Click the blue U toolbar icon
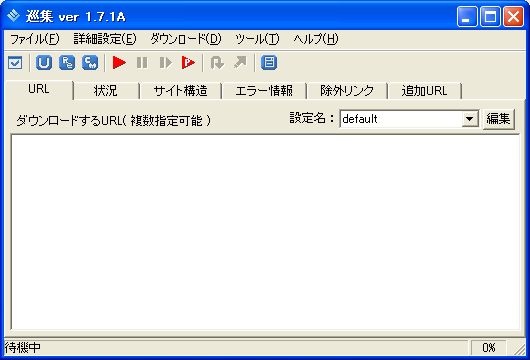Viewport: 530px width, 360px height. tap(44, 63)
